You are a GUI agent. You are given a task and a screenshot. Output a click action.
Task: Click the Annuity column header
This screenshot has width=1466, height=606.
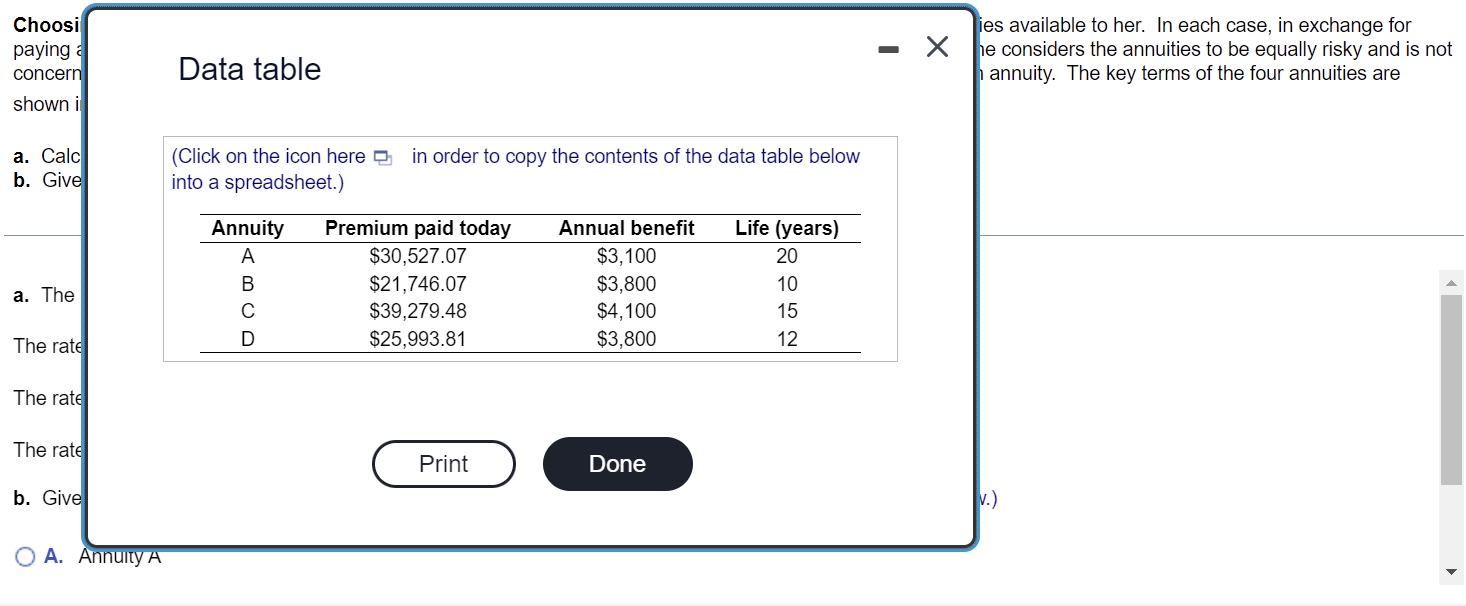point(246,228)
